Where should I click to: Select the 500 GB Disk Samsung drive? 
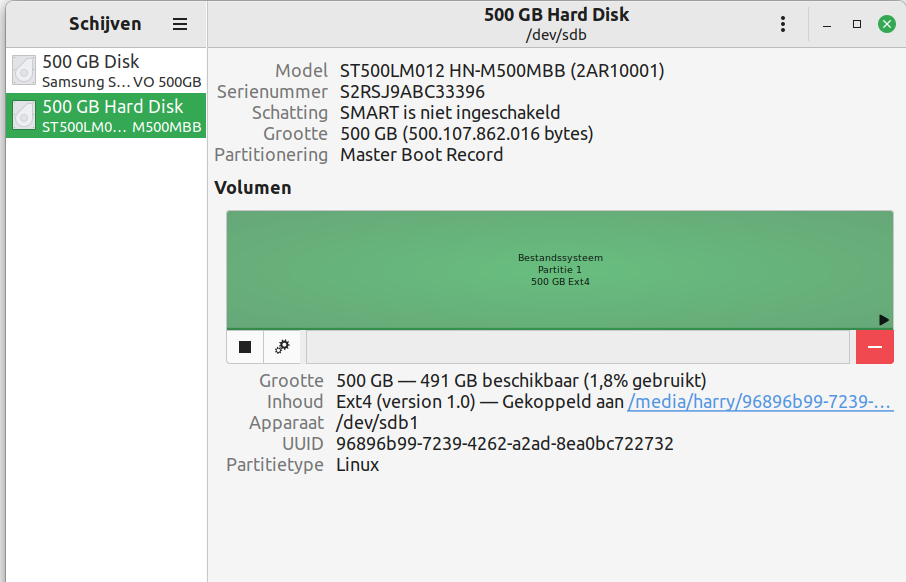point(106,71)
